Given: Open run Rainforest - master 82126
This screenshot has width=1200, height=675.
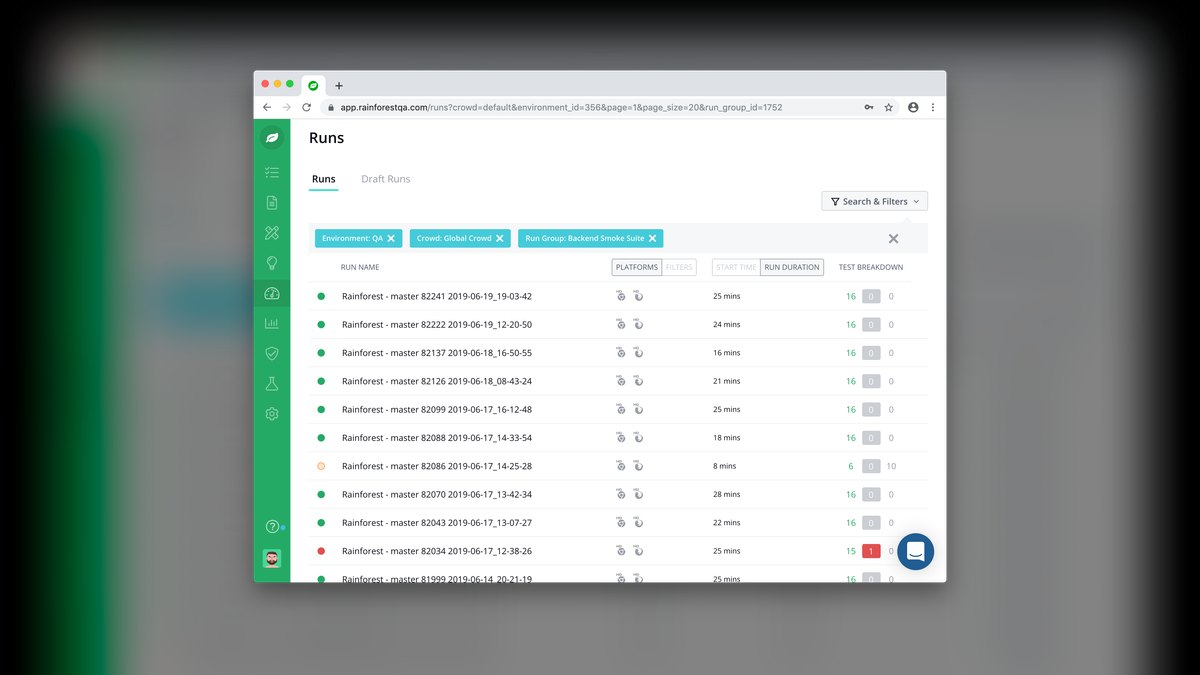Looking at the screenshot, I should pyautogui.click(x=437, y=381).
